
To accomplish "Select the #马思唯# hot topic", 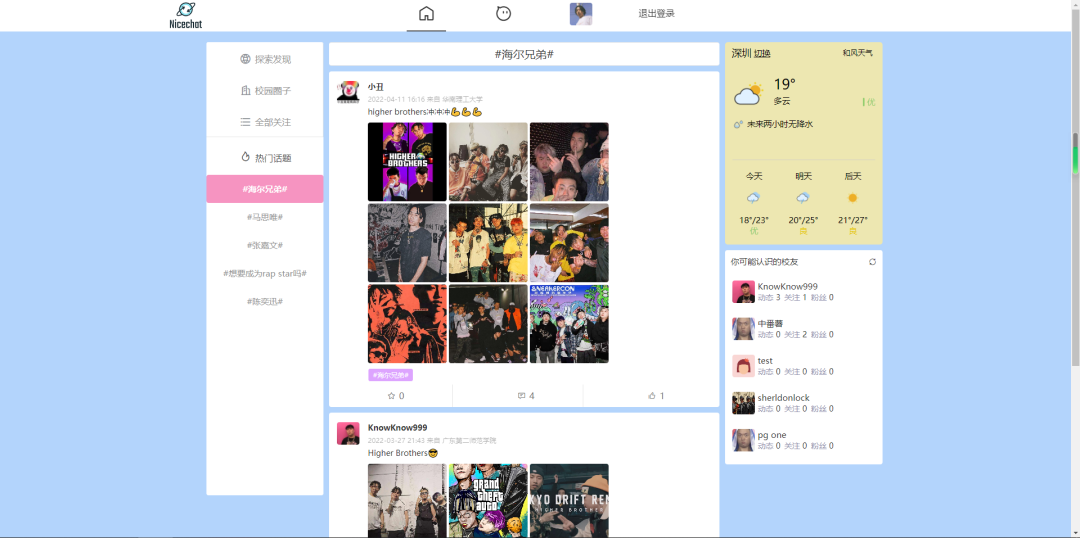I will point(265,217).
